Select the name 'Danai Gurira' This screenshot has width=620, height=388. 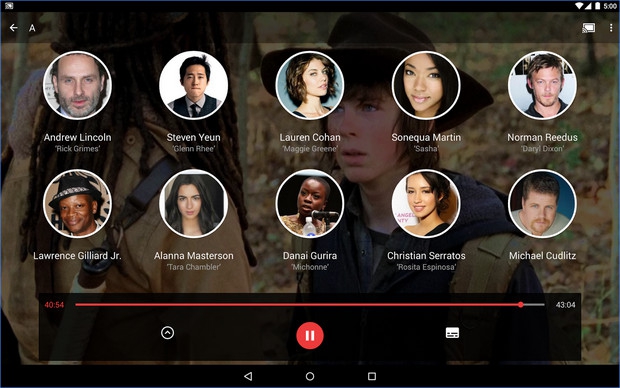[310, 256]
